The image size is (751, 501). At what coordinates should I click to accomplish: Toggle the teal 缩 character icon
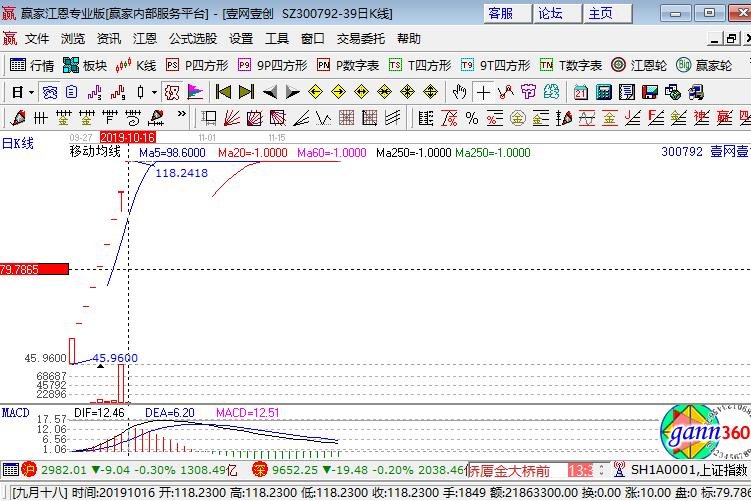click(x=551, y=92)
